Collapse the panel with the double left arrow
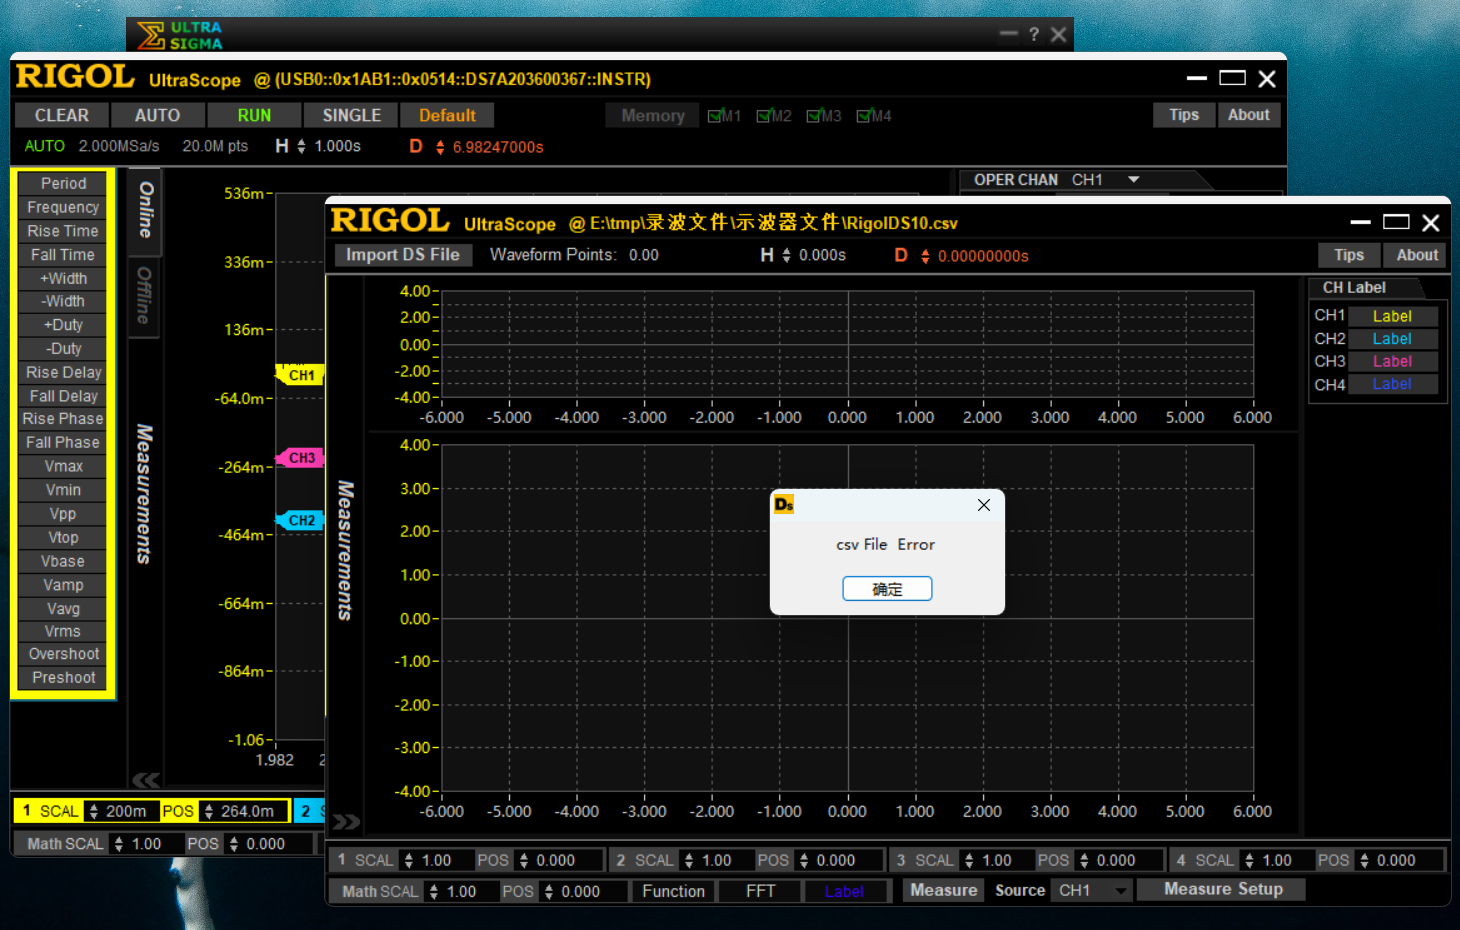1460x930 pixels. [146, 780]
